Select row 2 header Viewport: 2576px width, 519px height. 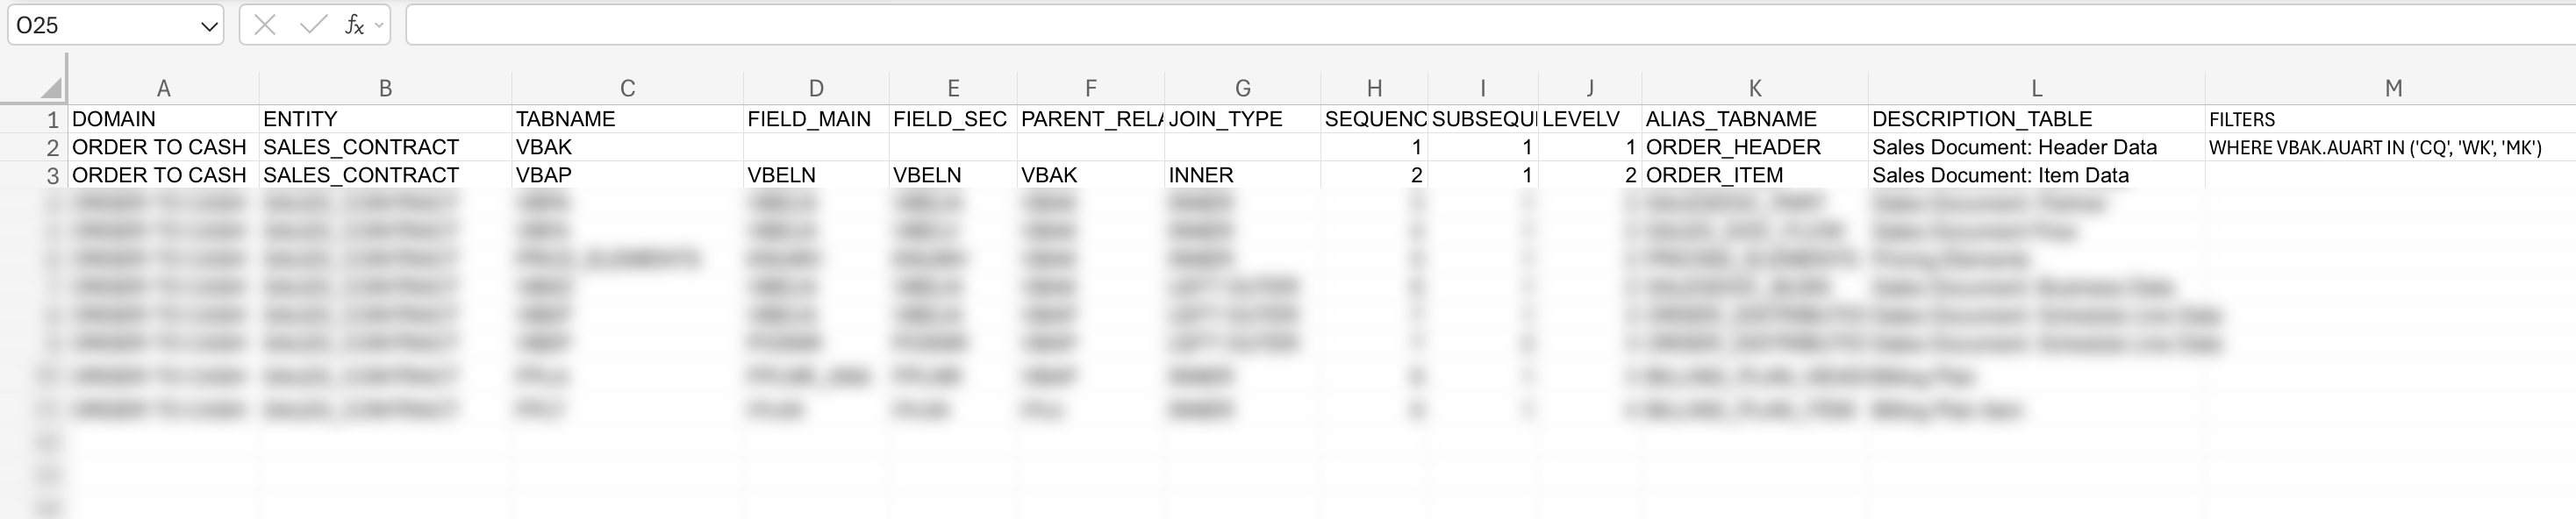[x=51, y=147]
